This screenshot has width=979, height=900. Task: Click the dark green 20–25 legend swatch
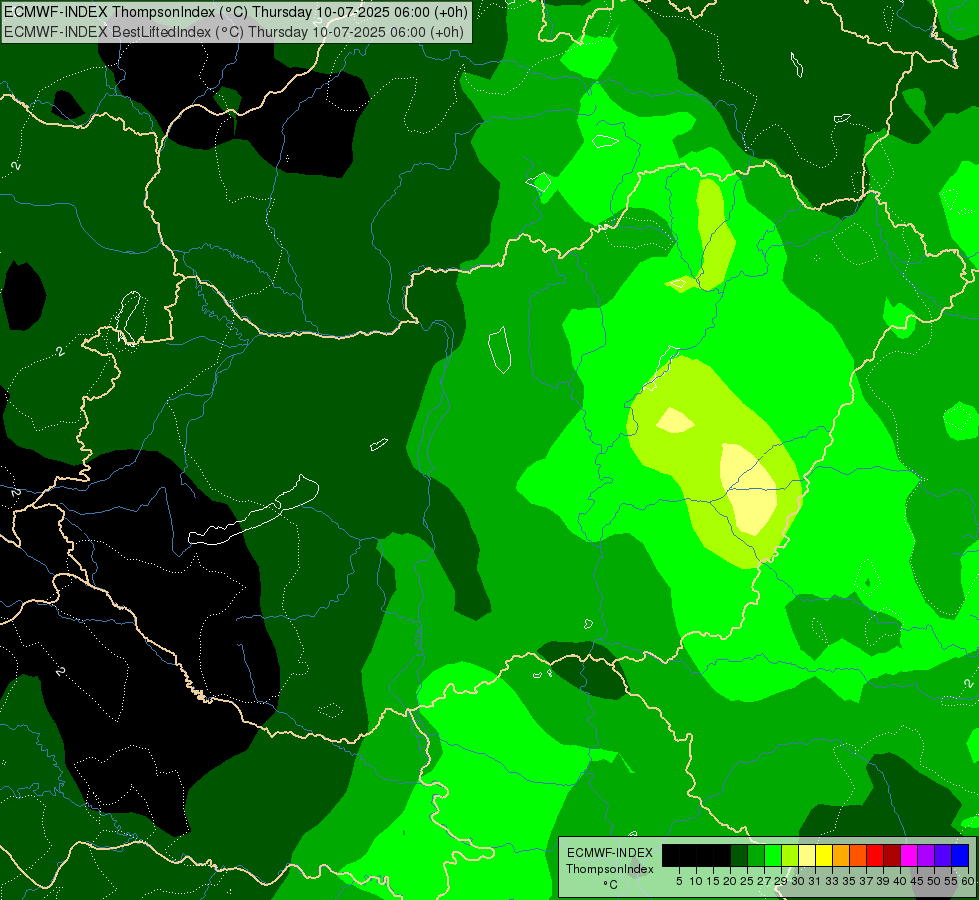(739, 855)
